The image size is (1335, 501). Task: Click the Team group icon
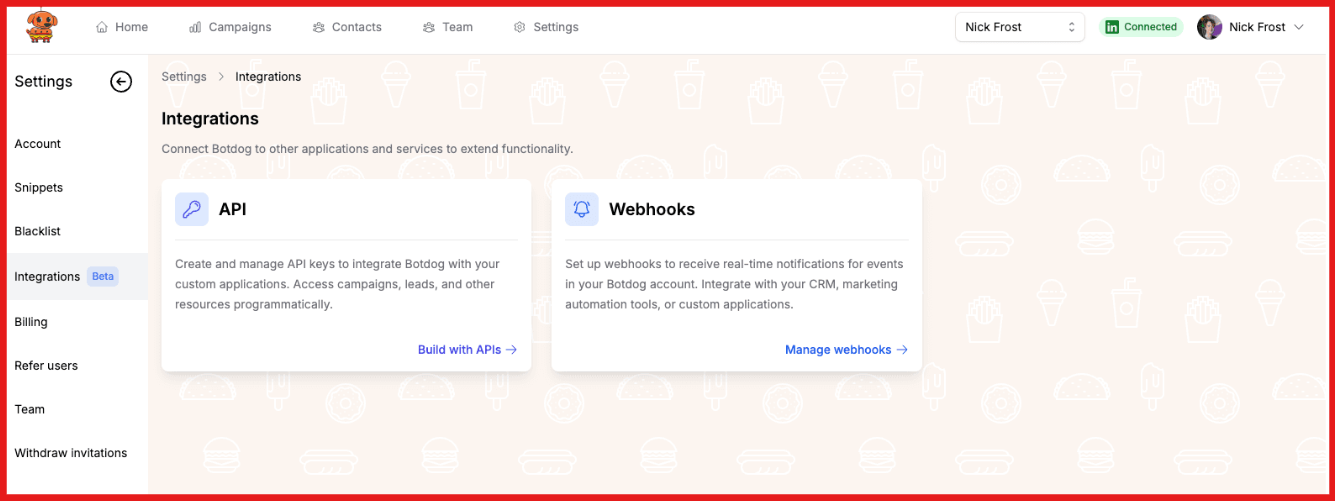[429, 27]
